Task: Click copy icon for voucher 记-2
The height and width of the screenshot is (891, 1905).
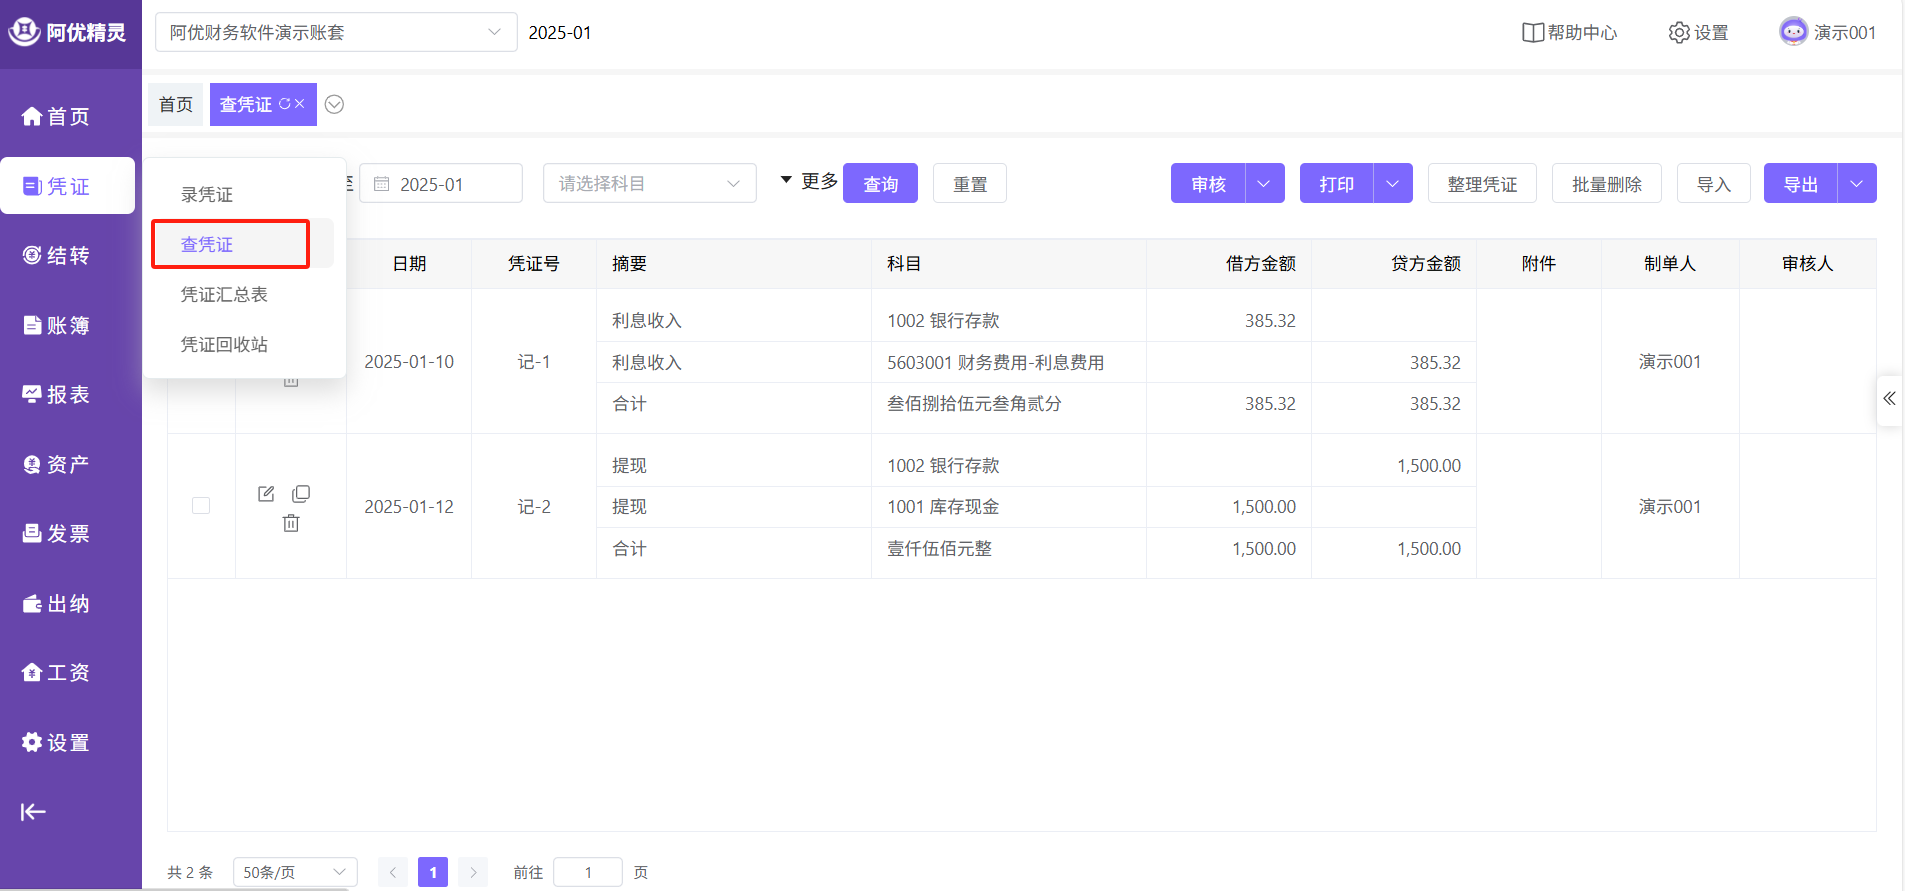Action: [301, 494]
